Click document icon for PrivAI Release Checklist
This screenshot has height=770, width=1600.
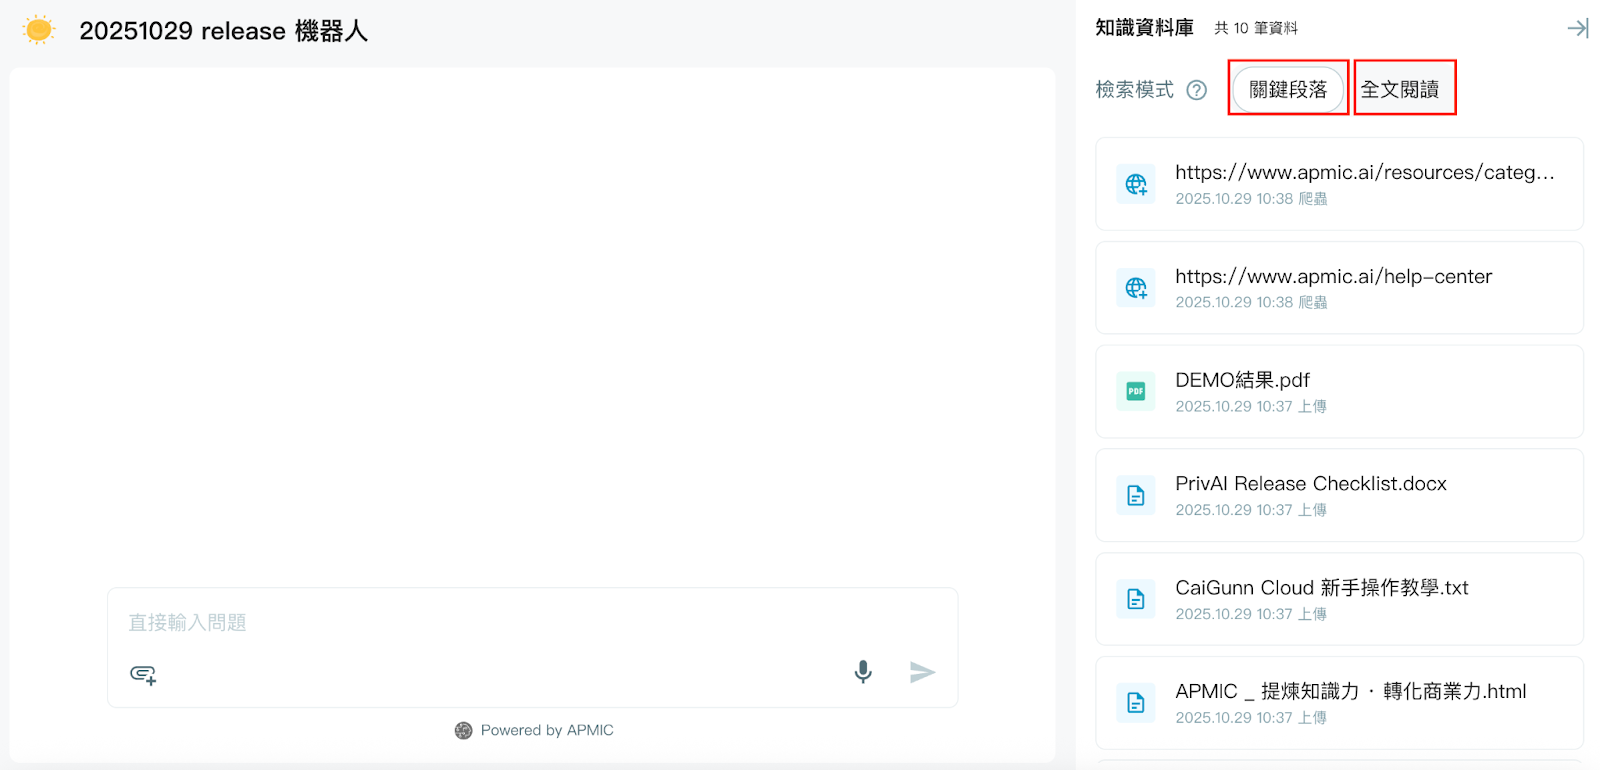click(1136, 495)
